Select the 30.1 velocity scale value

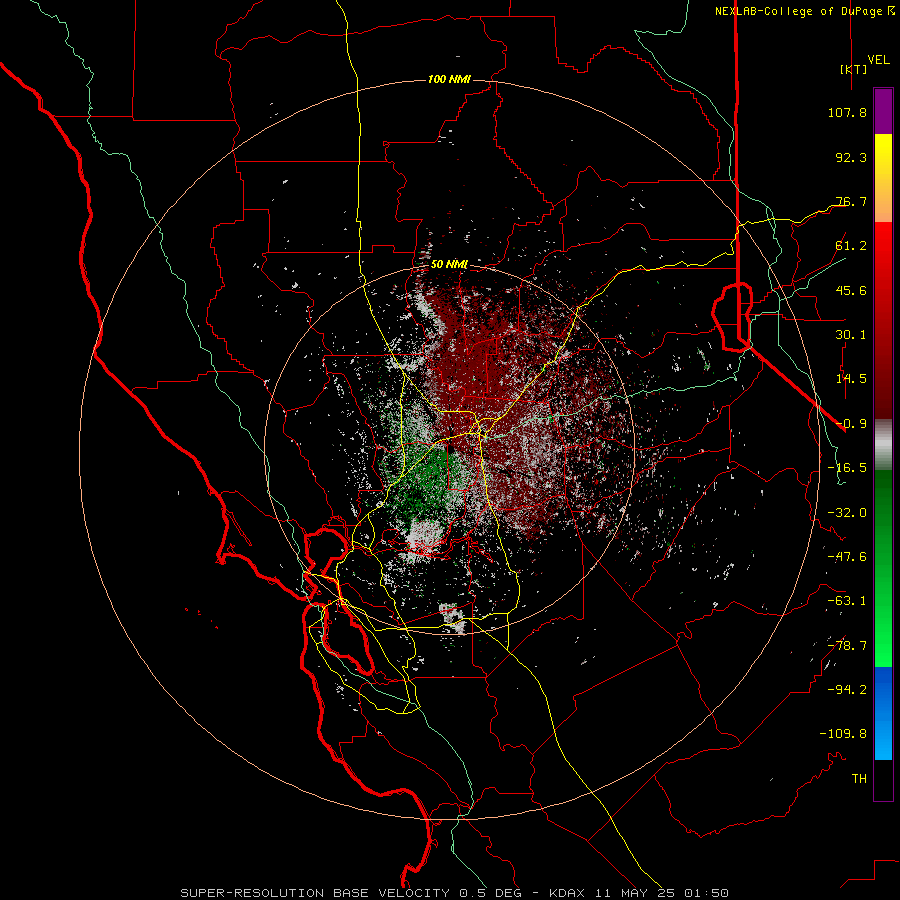(851, 335)
